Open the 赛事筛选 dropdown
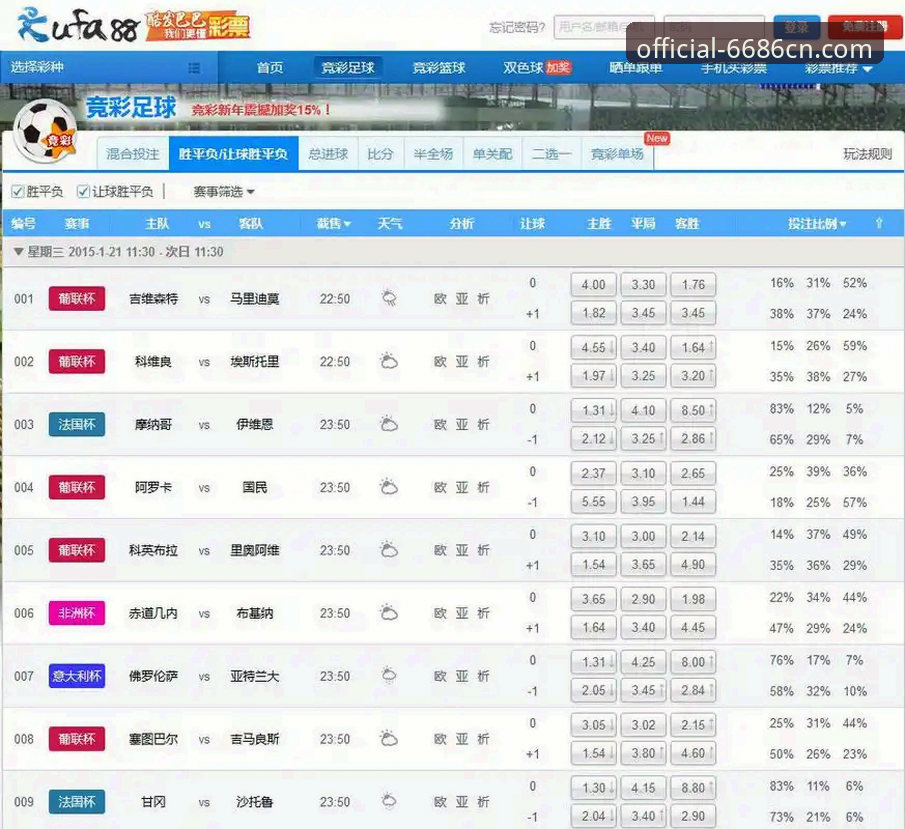 tap(223, 192)
